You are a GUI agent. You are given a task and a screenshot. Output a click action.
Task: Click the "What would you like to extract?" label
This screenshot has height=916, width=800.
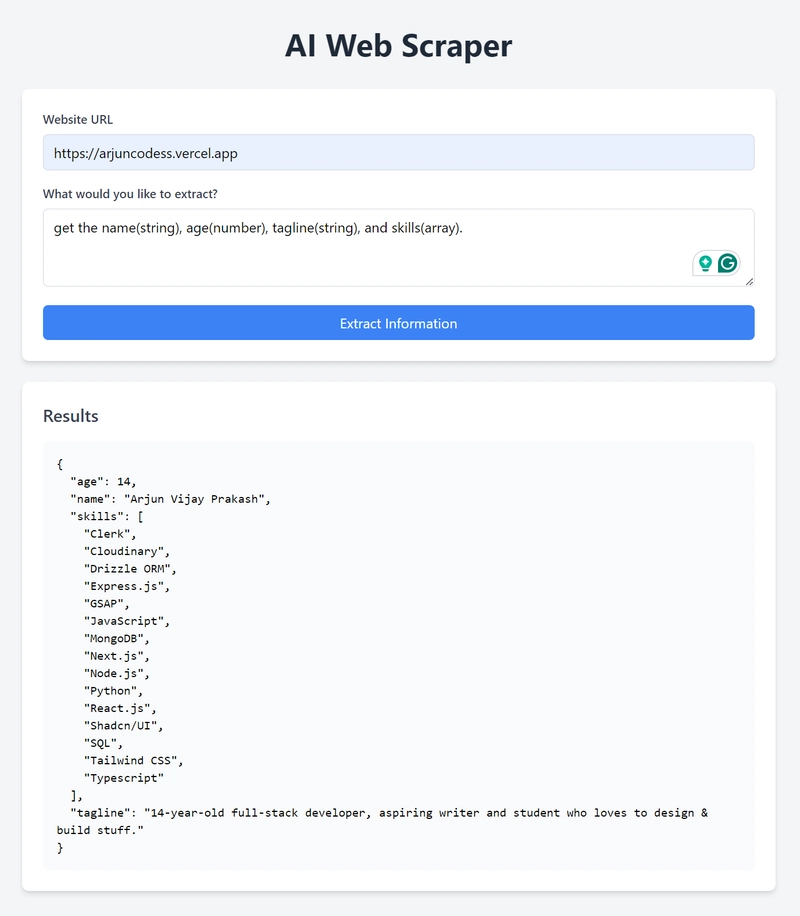[x=130, y=194]
